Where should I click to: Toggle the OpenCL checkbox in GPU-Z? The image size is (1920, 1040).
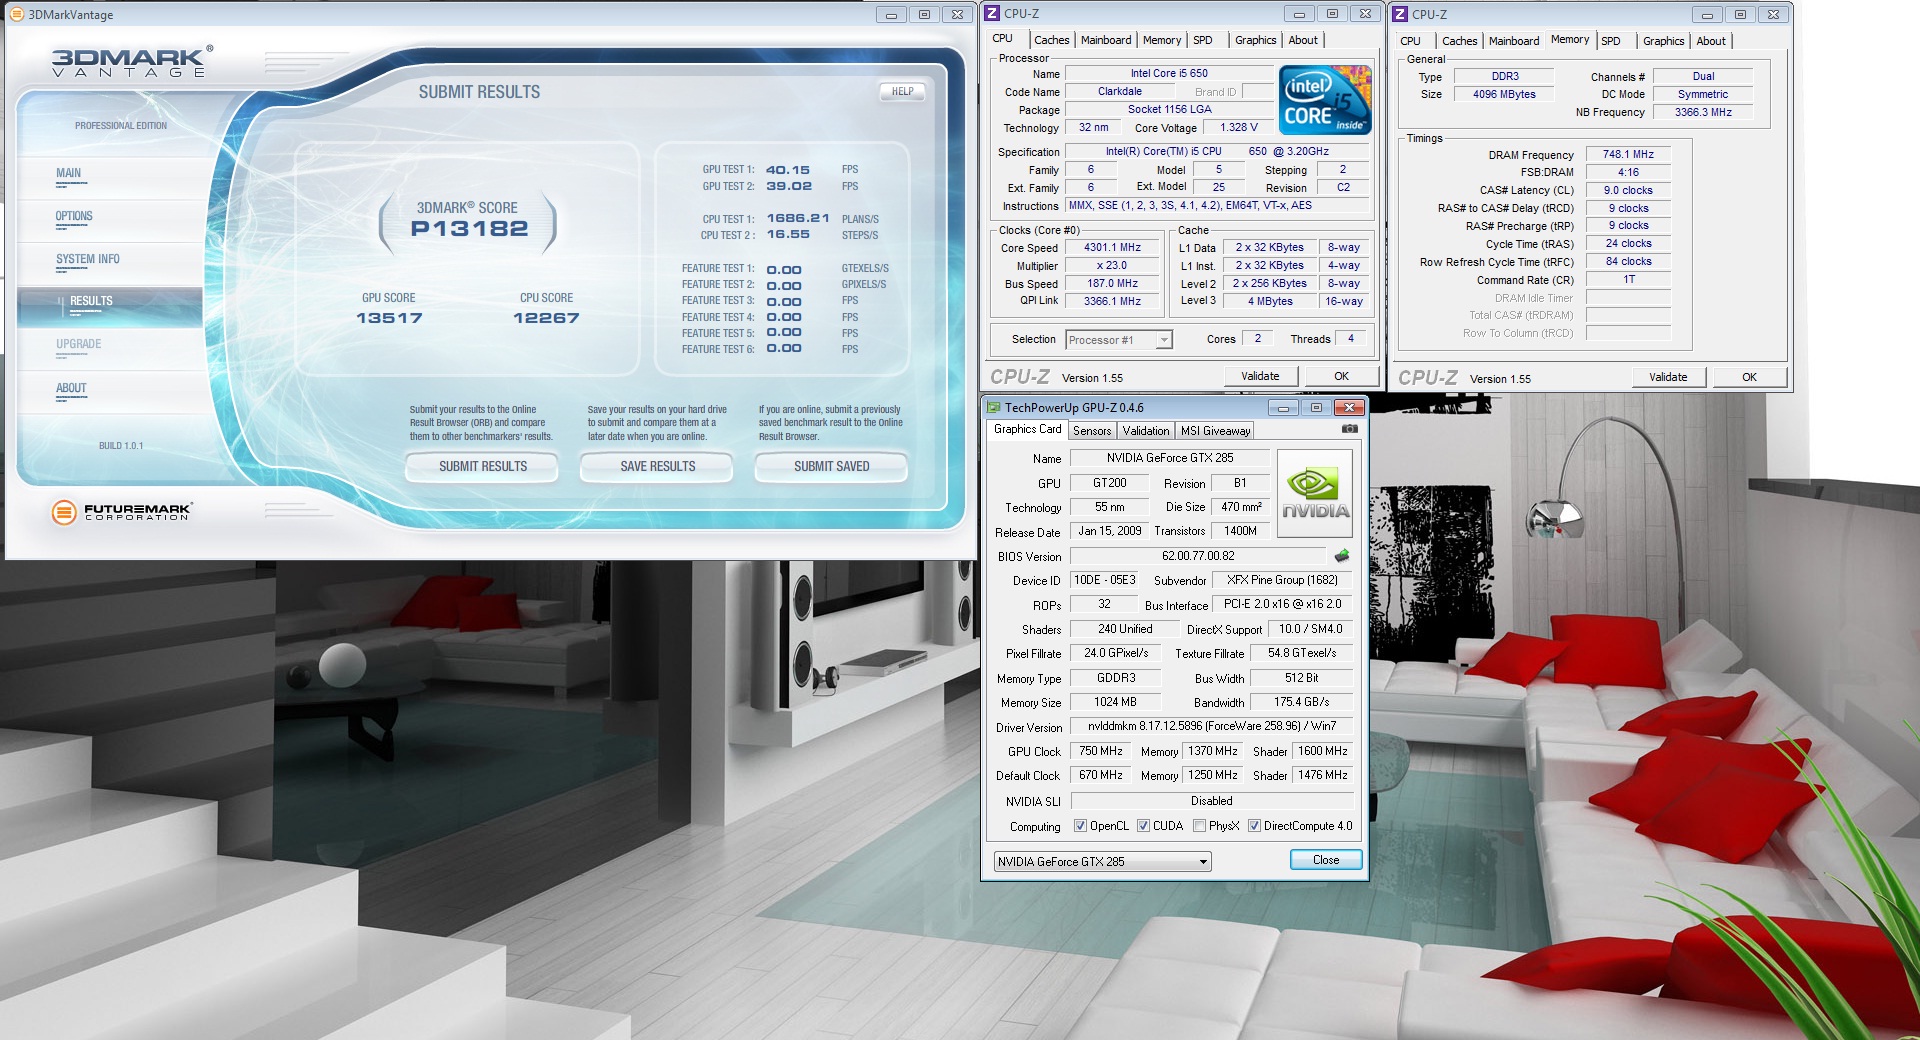1080,826
